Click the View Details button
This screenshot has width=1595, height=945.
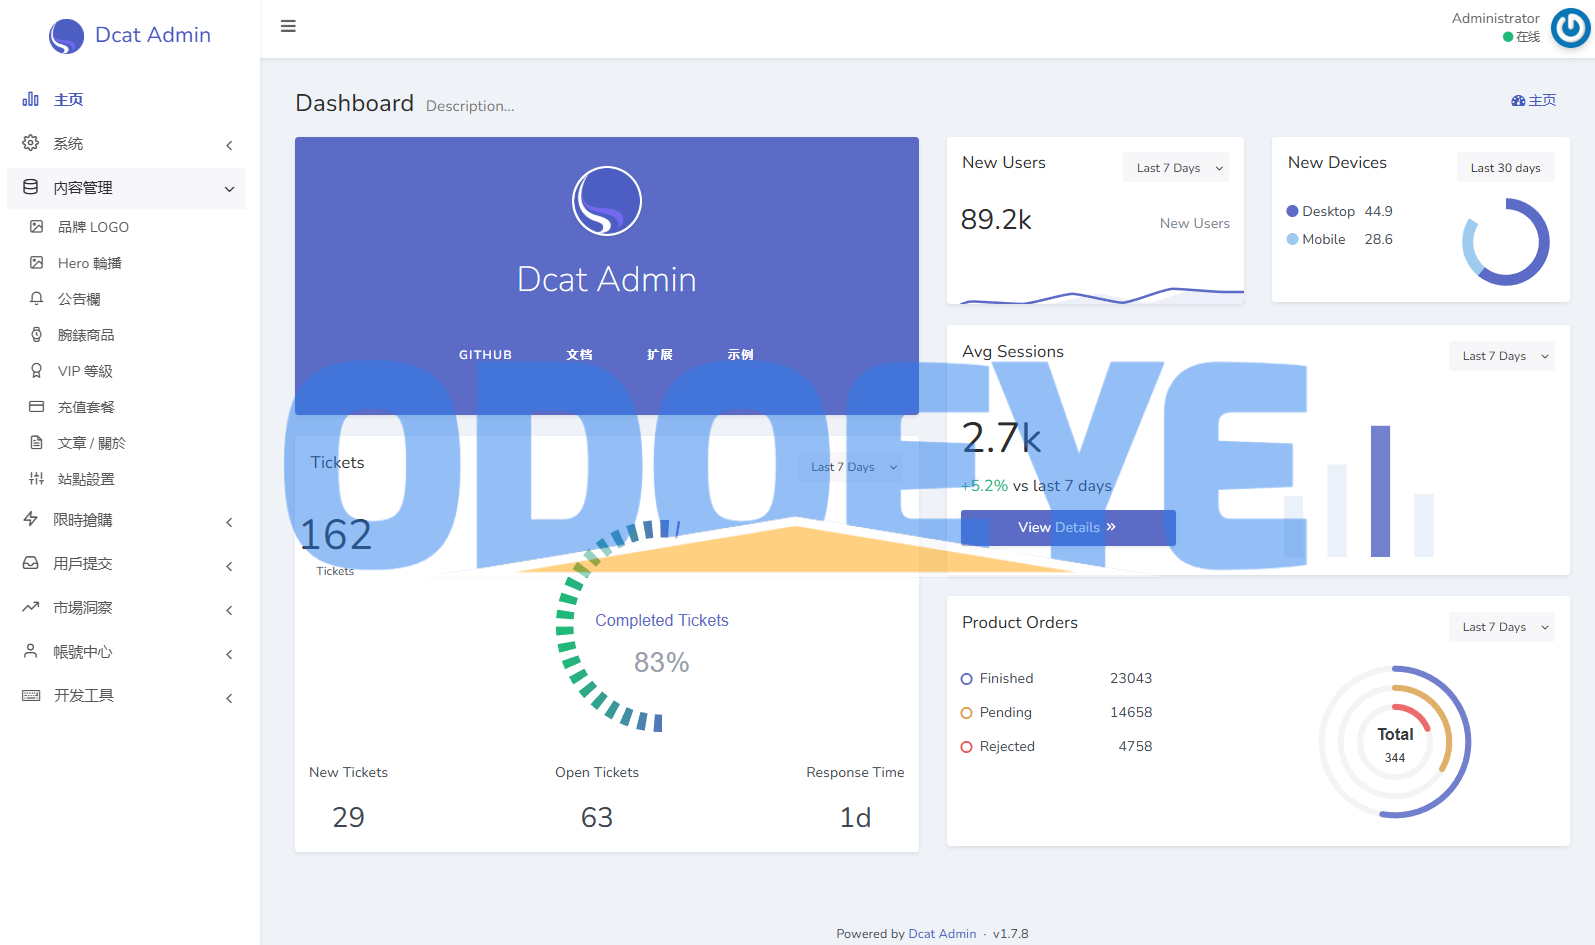1068,527
